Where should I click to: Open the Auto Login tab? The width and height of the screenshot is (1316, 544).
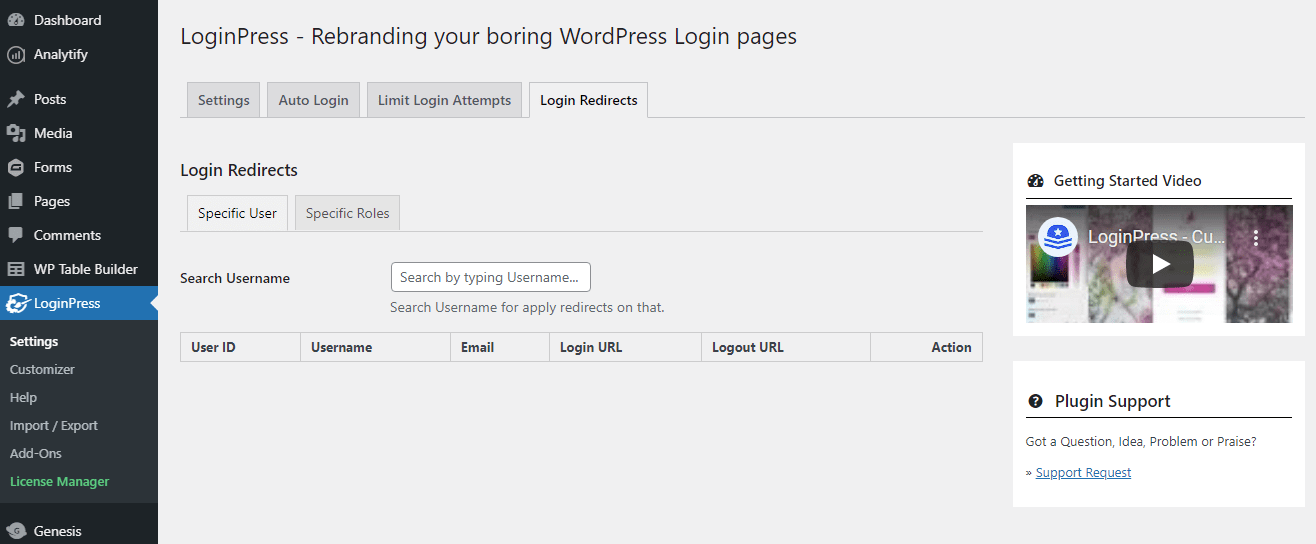click(313, 100)
